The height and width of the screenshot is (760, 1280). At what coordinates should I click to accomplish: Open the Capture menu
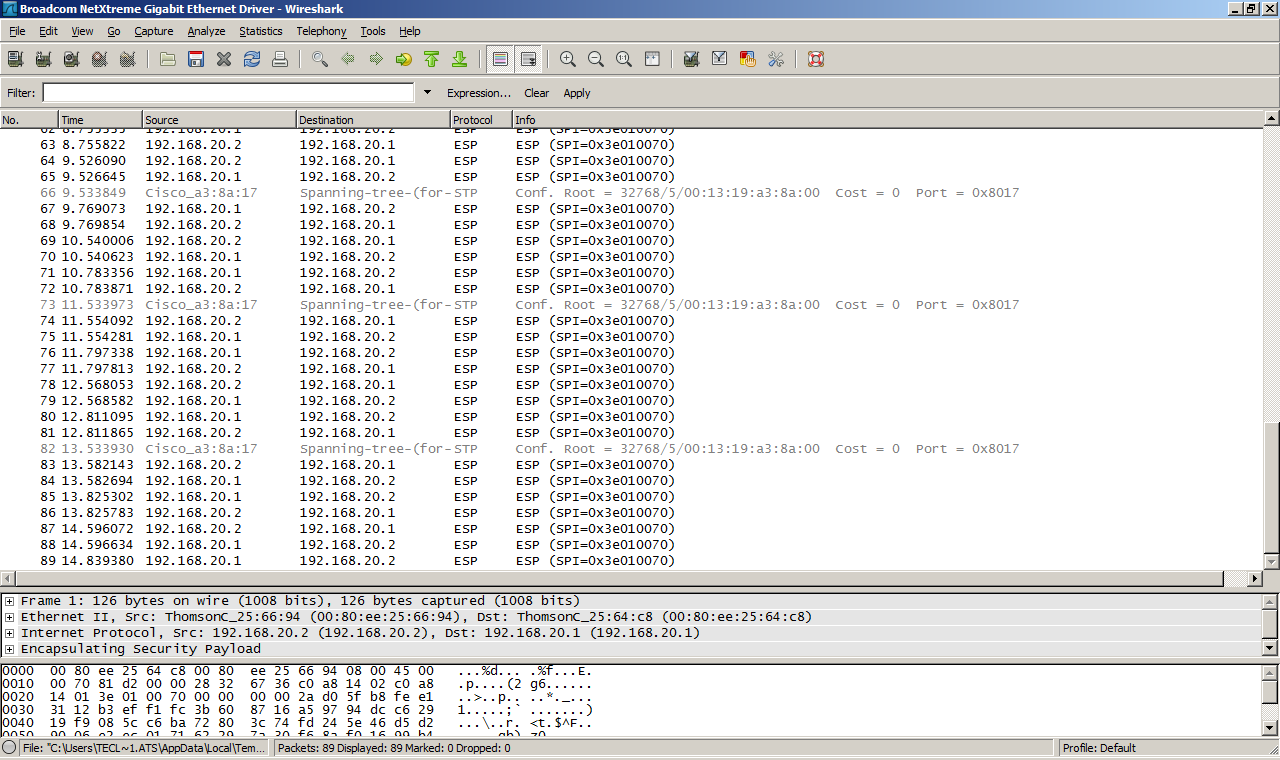click(x=154, y=31)
